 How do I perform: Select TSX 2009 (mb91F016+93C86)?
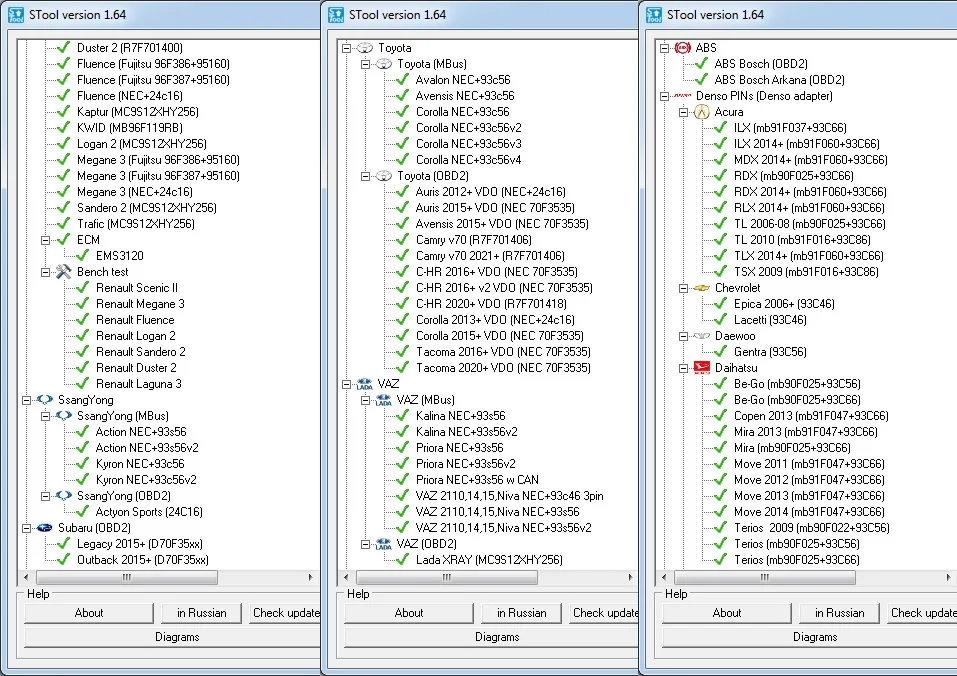coord(806,272)
